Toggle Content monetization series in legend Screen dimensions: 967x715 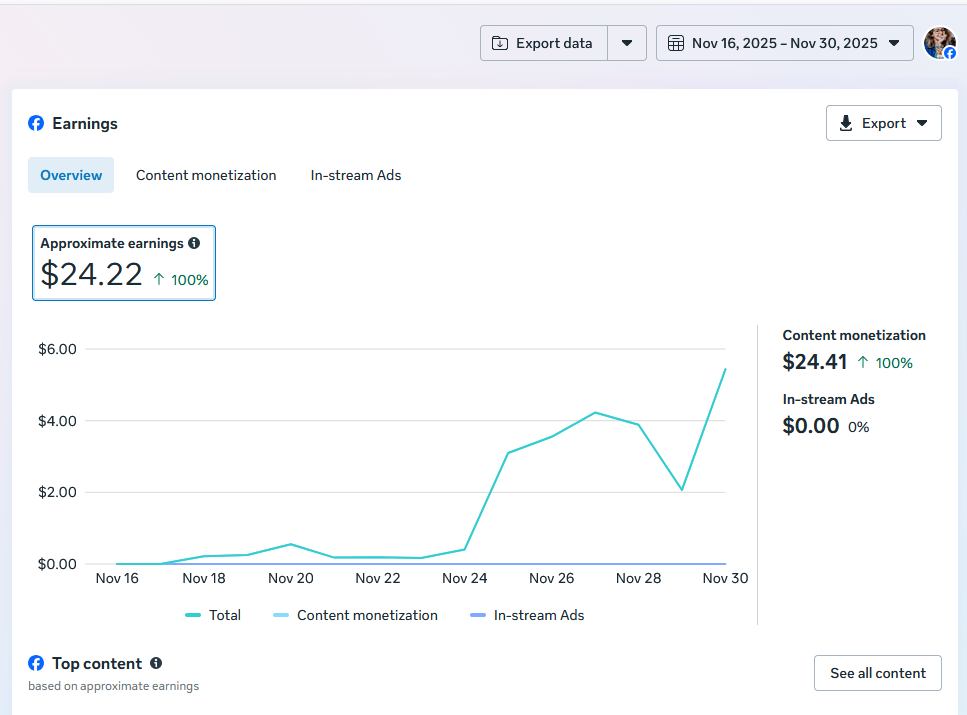coord(356,615)
